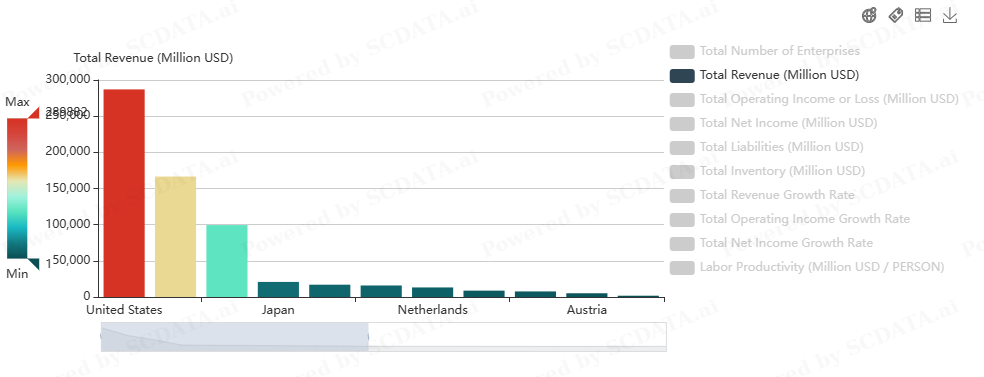Download chart with the save icon
This screenshot has height=377, width=984.
950,15
